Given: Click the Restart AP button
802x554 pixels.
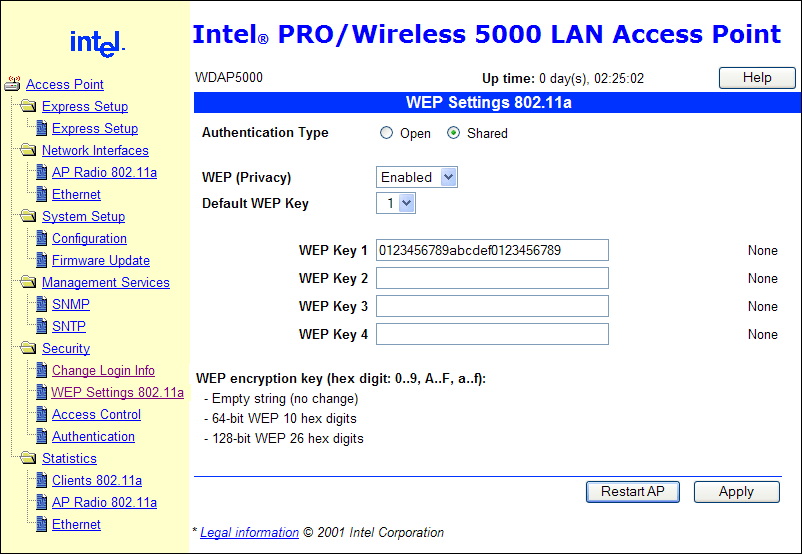Looking at the screenshot, I should (632, 491).
